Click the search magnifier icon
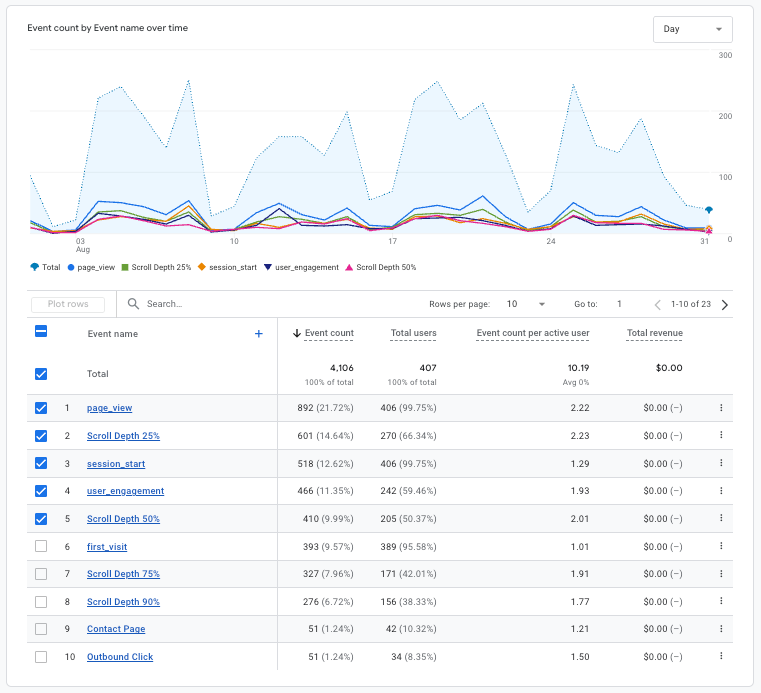 [133, 304]
